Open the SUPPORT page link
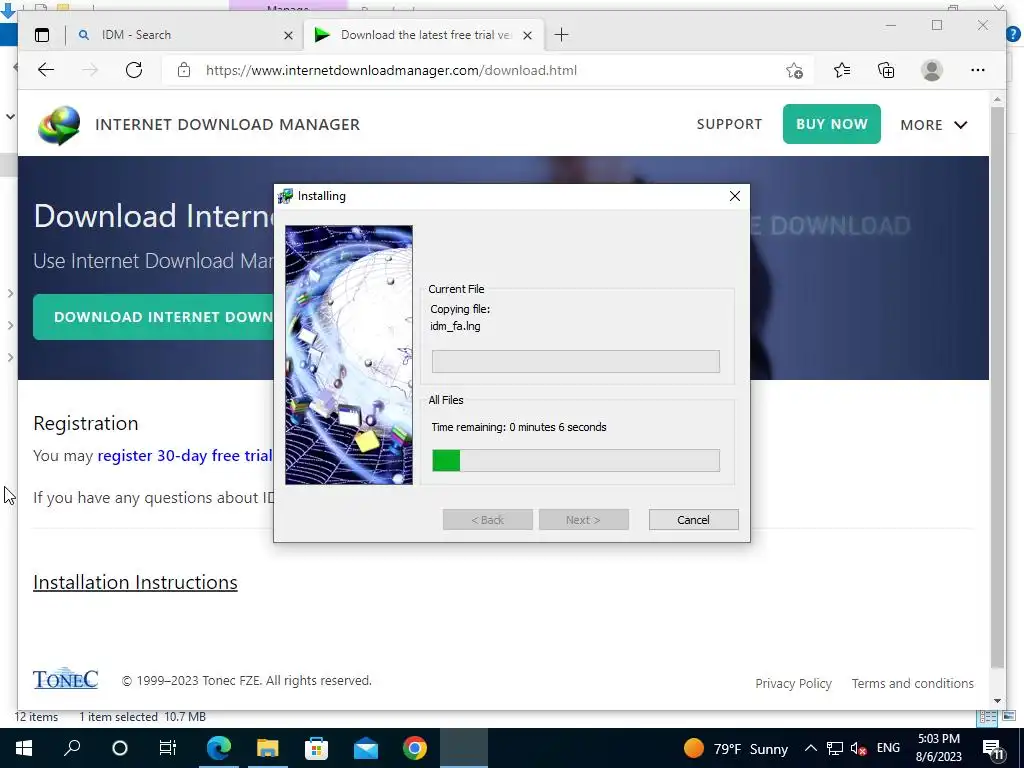This screenshot has width=1024, height=768. 729,124
